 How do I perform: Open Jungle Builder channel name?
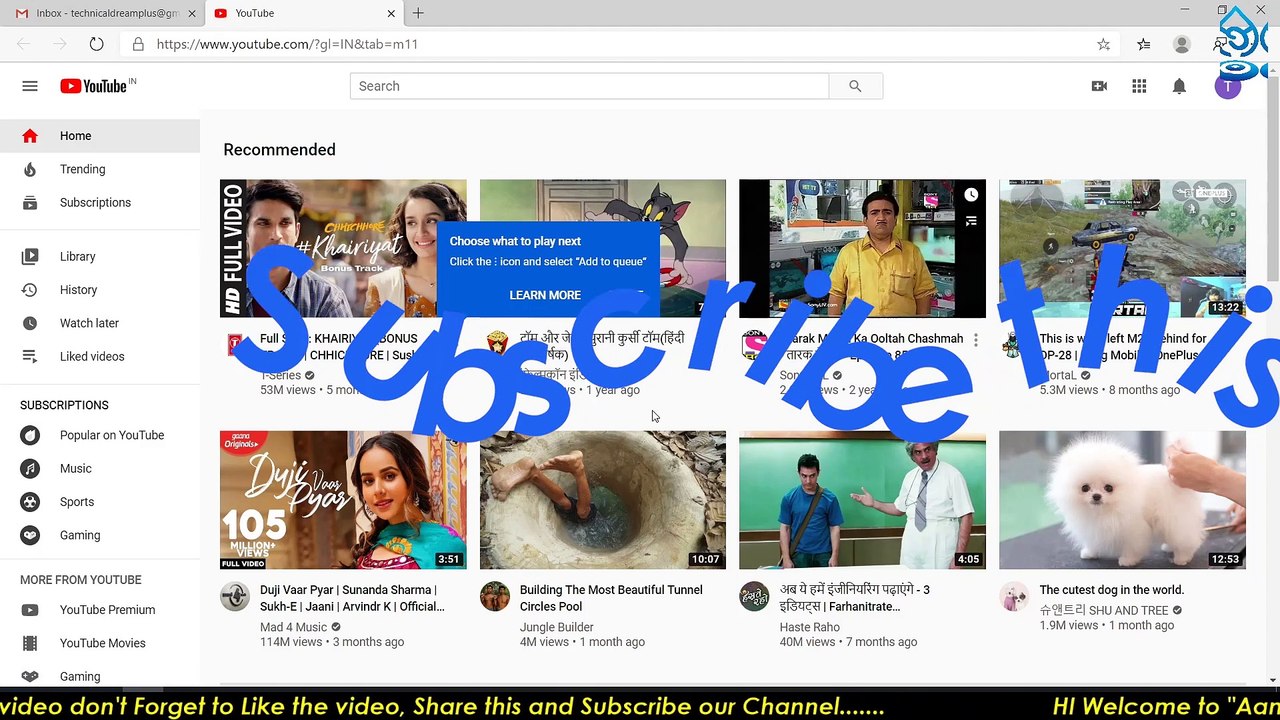pyautogui.click(x=556, y=627)
